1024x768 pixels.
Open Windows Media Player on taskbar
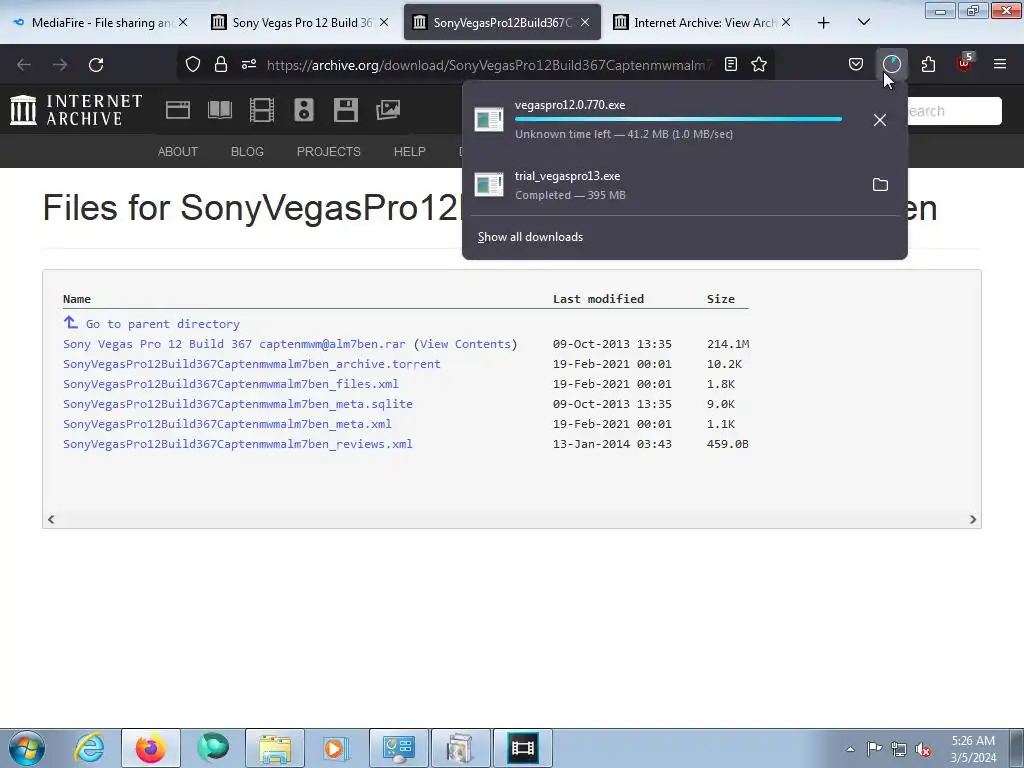pyautogui.click(x=336, y=748)
